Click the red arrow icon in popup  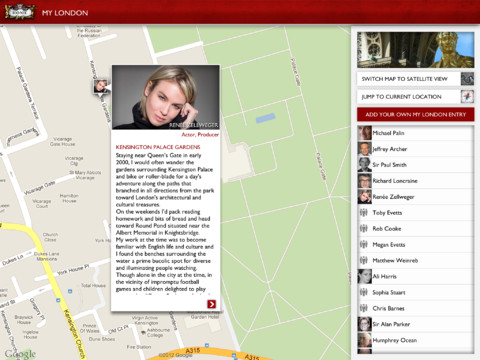211,304
